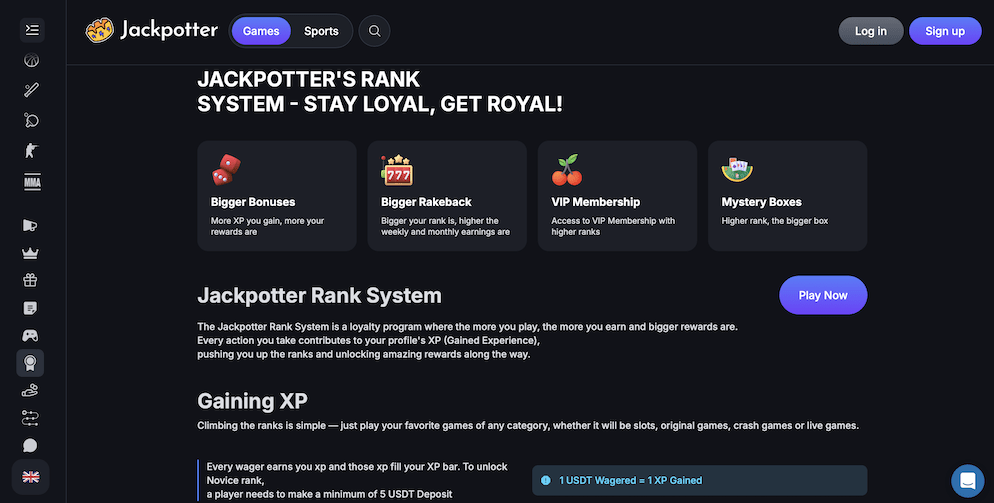Open the baseball bat sports icon
Image resolution: width=994 pixels, height=503 pixels.
[31, 90]
